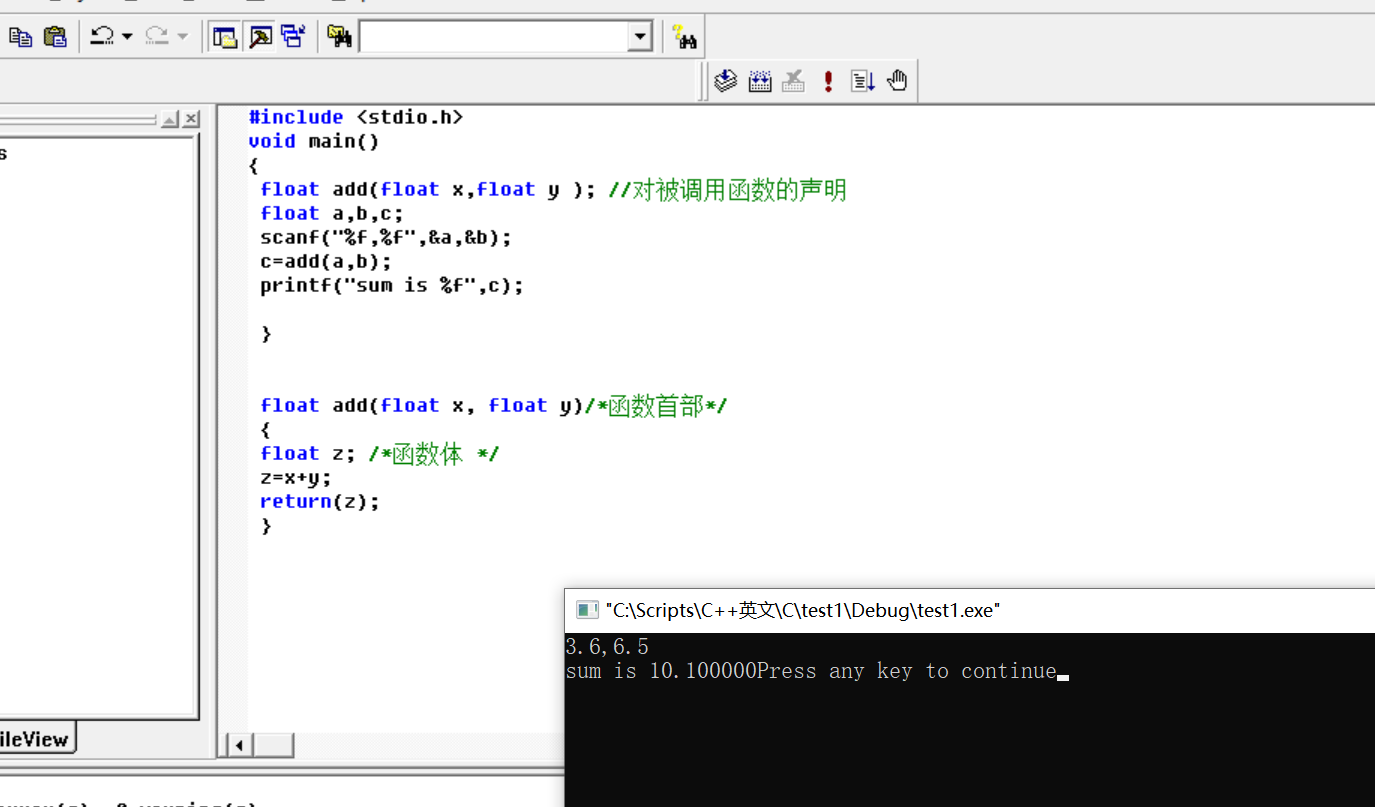Build the project with the Build icon
Image resolution: width=1375 pixels, height=807 pixels.
(760, 81)
